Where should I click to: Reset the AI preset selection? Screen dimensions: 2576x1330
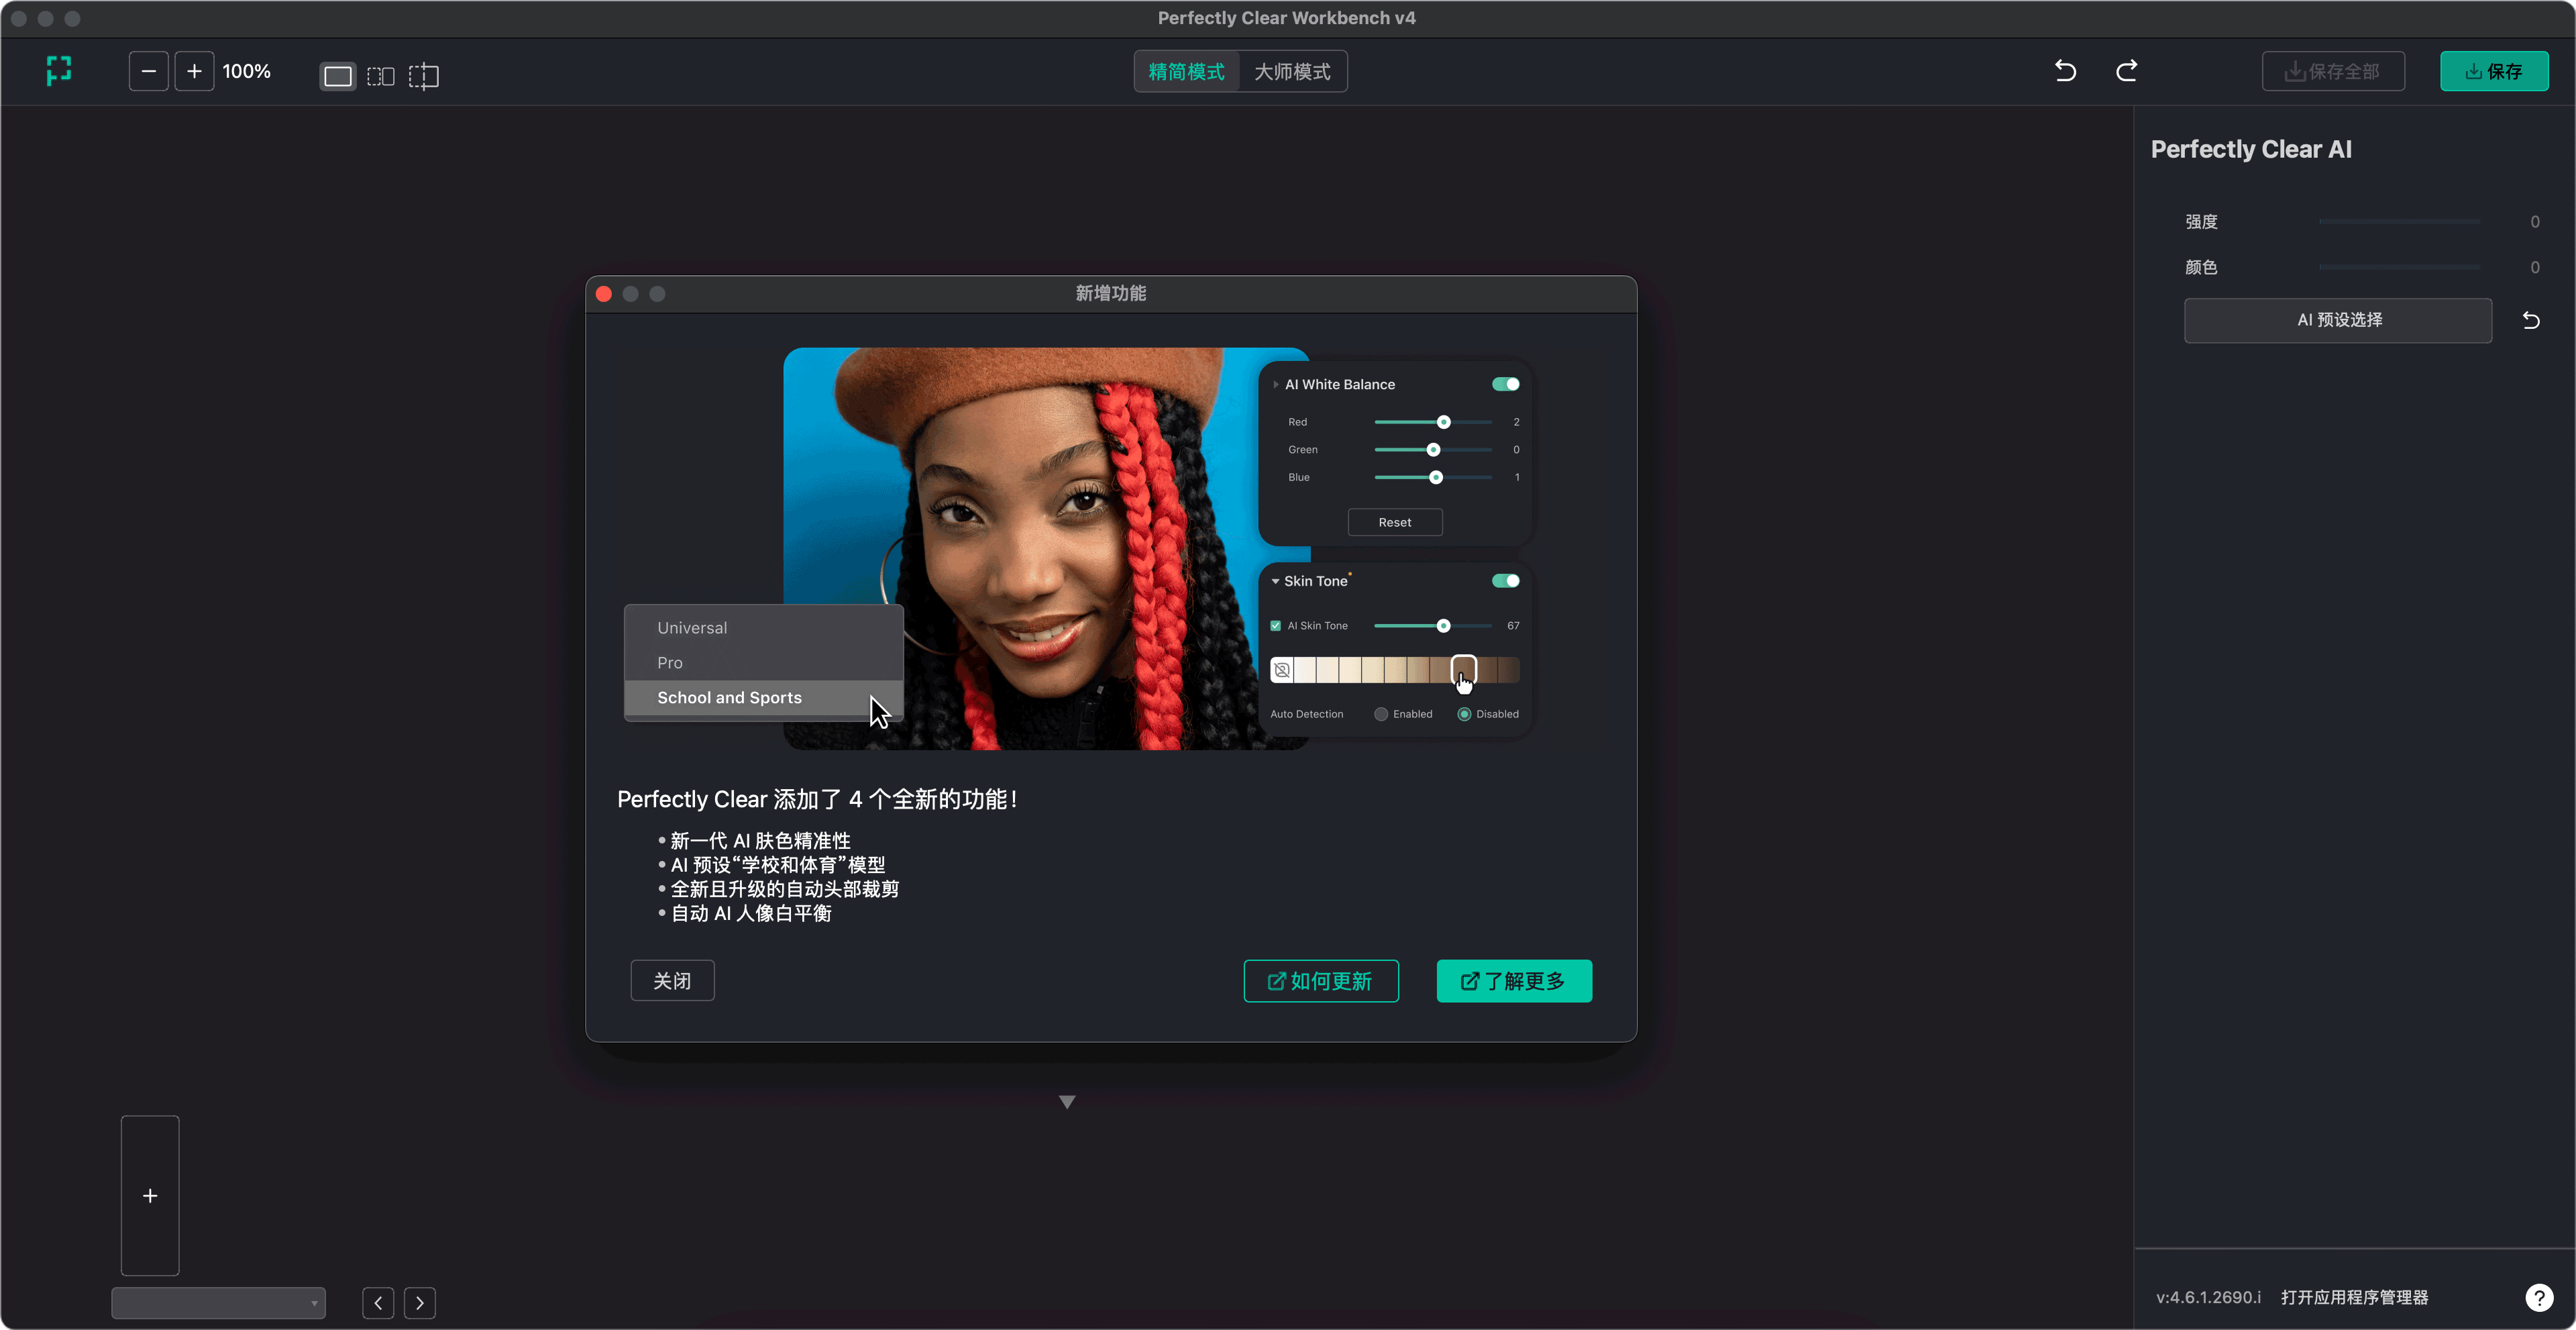[x=2531, y=320]
